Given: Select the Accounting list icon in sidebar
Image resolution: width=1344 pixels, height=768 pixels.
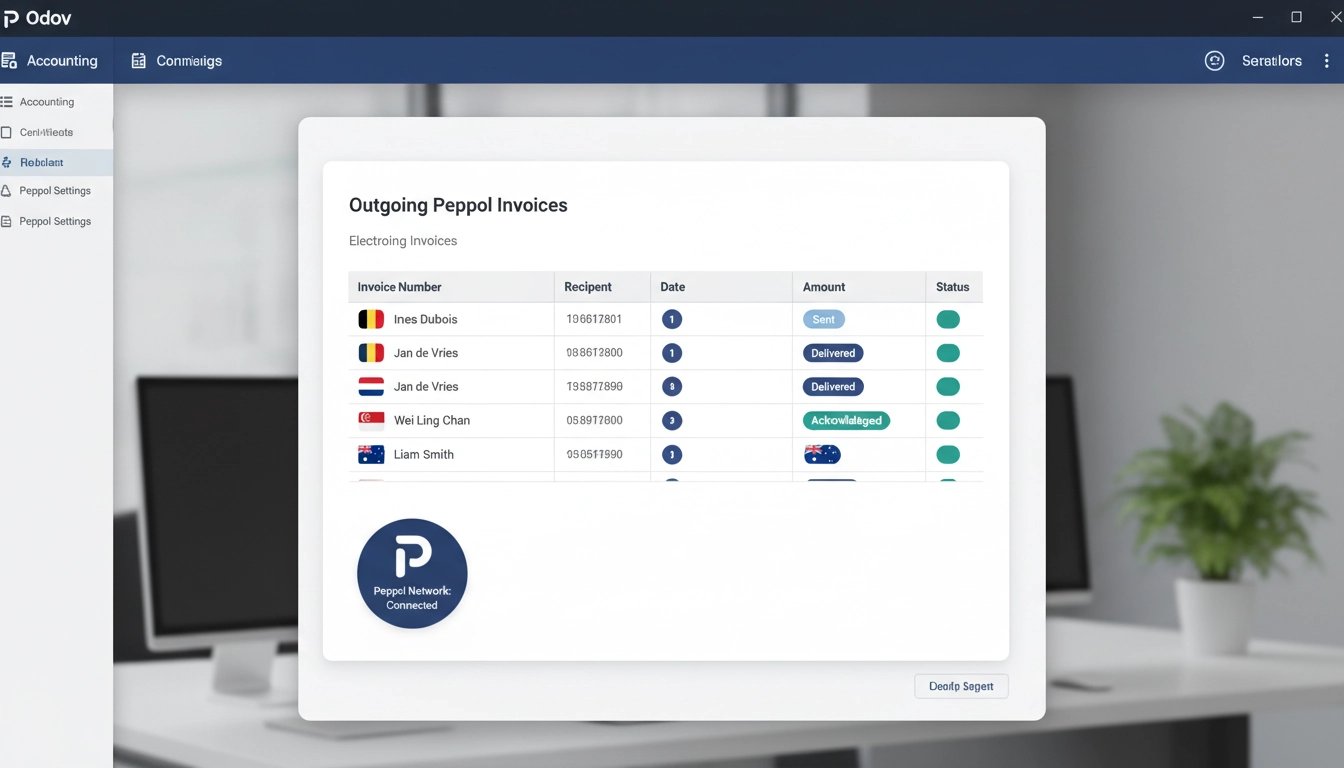Looking at the screenshot, I should [x=8, y=101].
